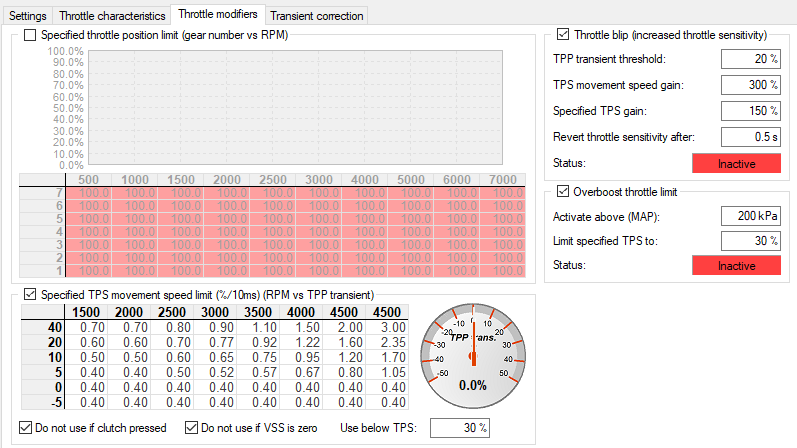Image resolution: width=797 pixels, height=448 pixels.
Task: Select cell 0.77 in row 20
Action: click(x=215, y=342)
